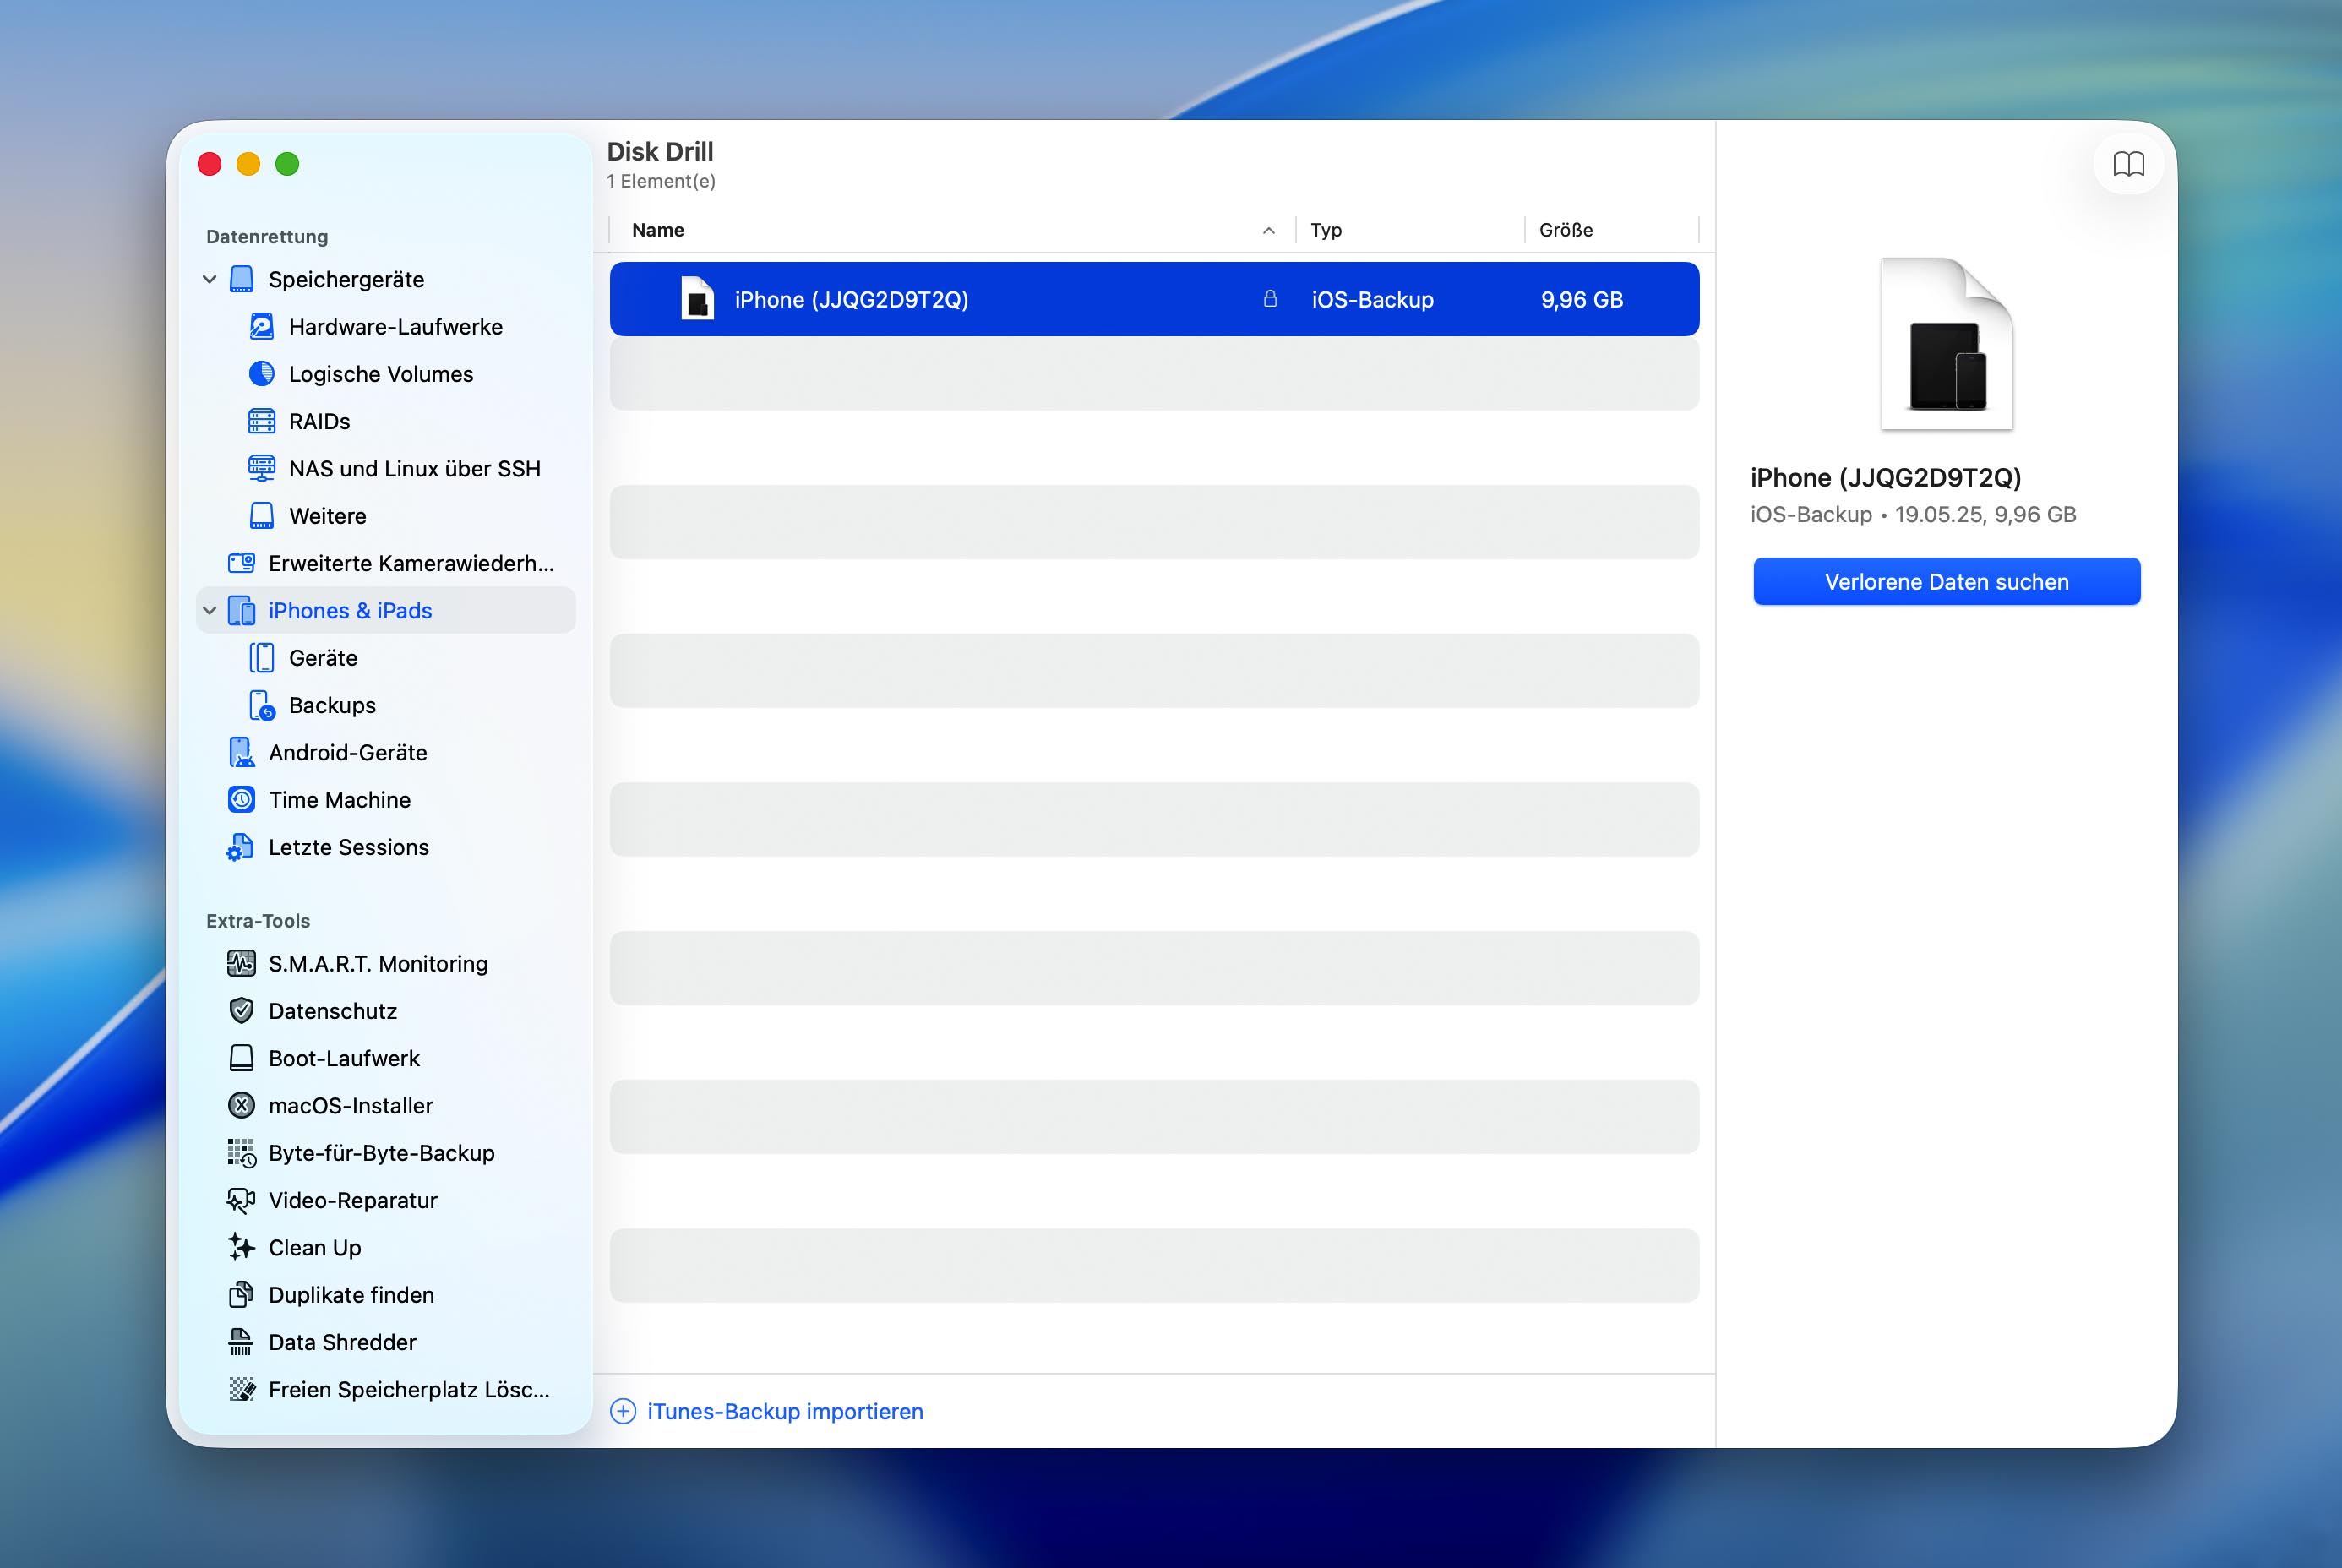Click the lock icon on iPhone backup row
This screenshot has height=1568, width=2342.
click(x=1270, y=299)
